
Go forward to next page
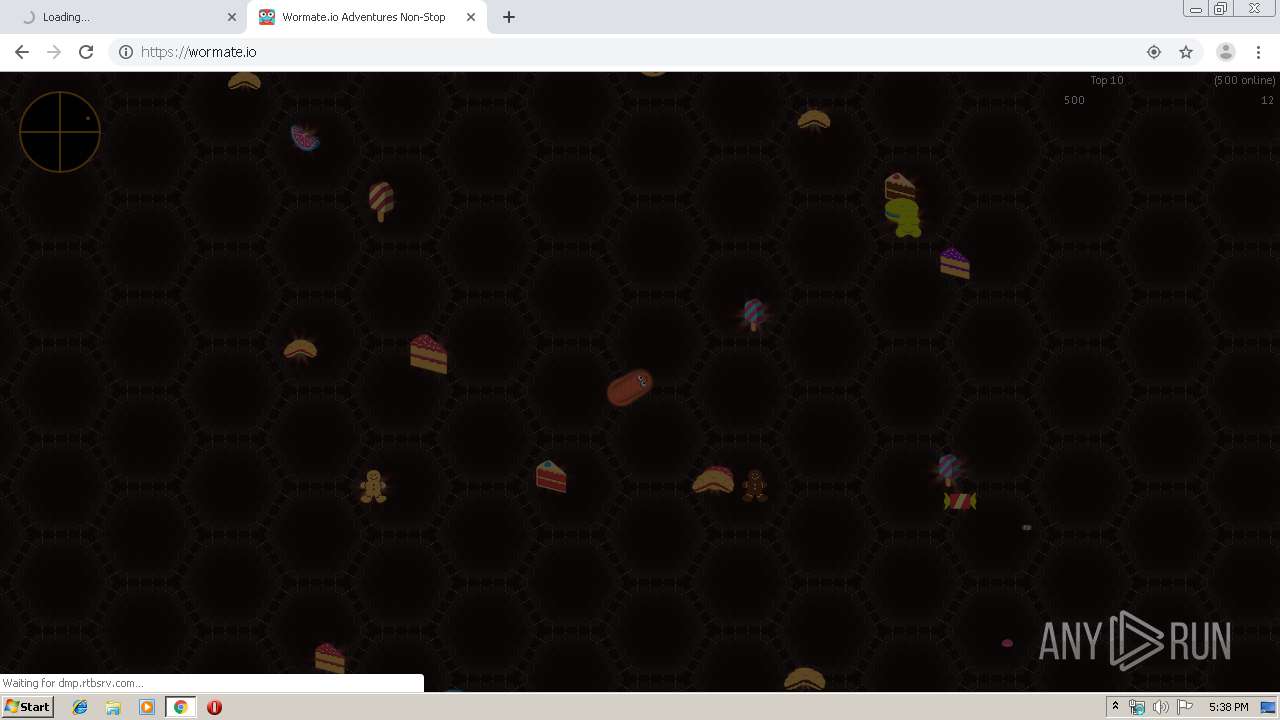pyautogui.click(x=54, y=52)
